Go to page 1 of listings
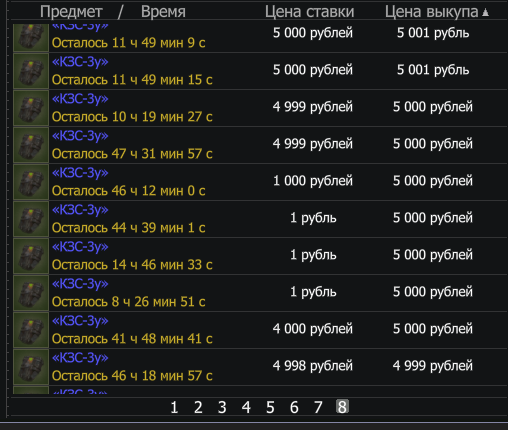The image size is (508, 430). pos(174,407)
